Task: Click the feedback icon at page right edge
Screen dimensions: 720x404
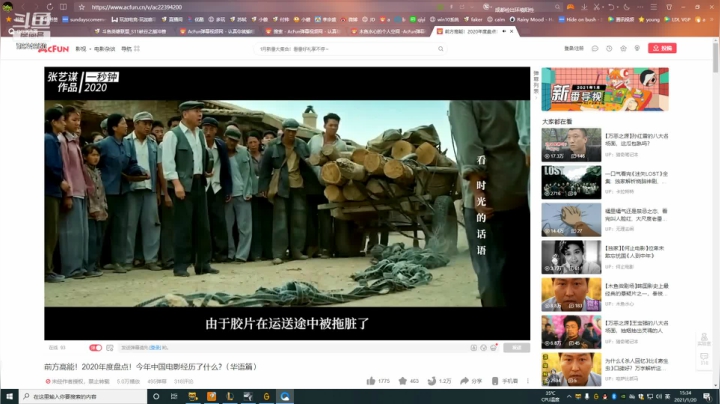Action: [x=704, y=339]
